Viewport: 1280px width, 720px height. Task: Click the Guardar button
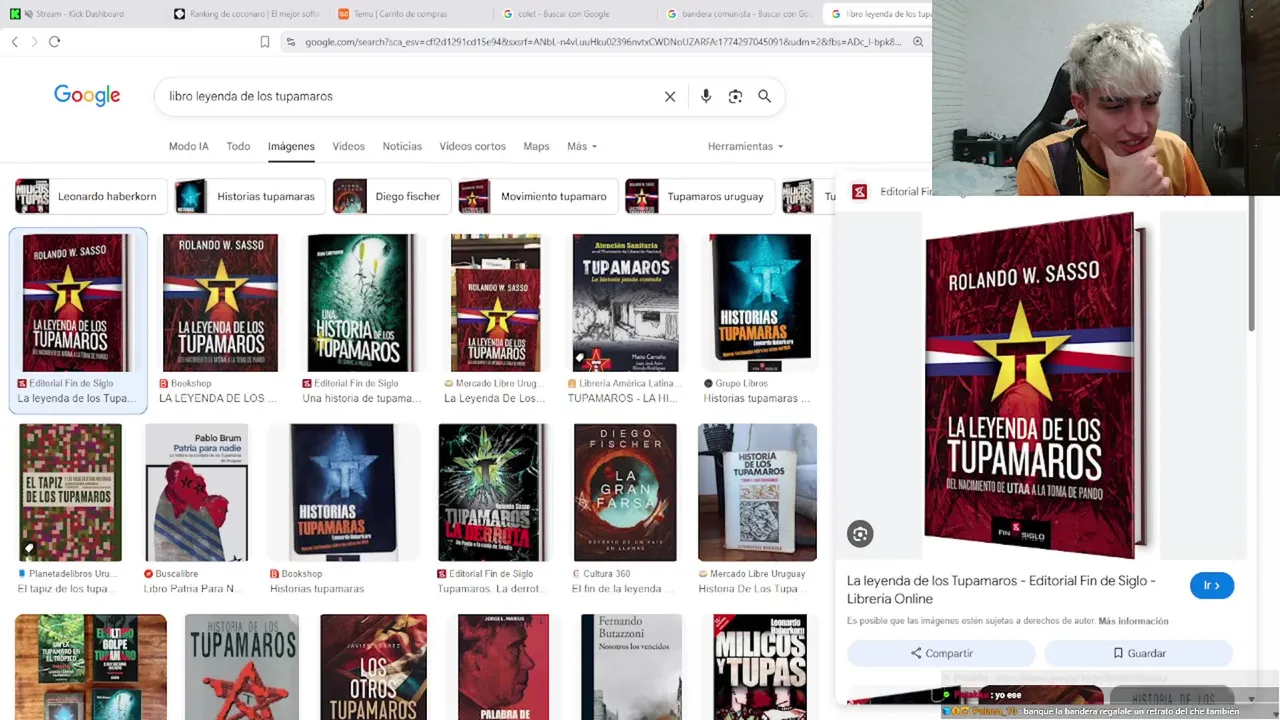pyautogui.click(x=1139, y=653)
